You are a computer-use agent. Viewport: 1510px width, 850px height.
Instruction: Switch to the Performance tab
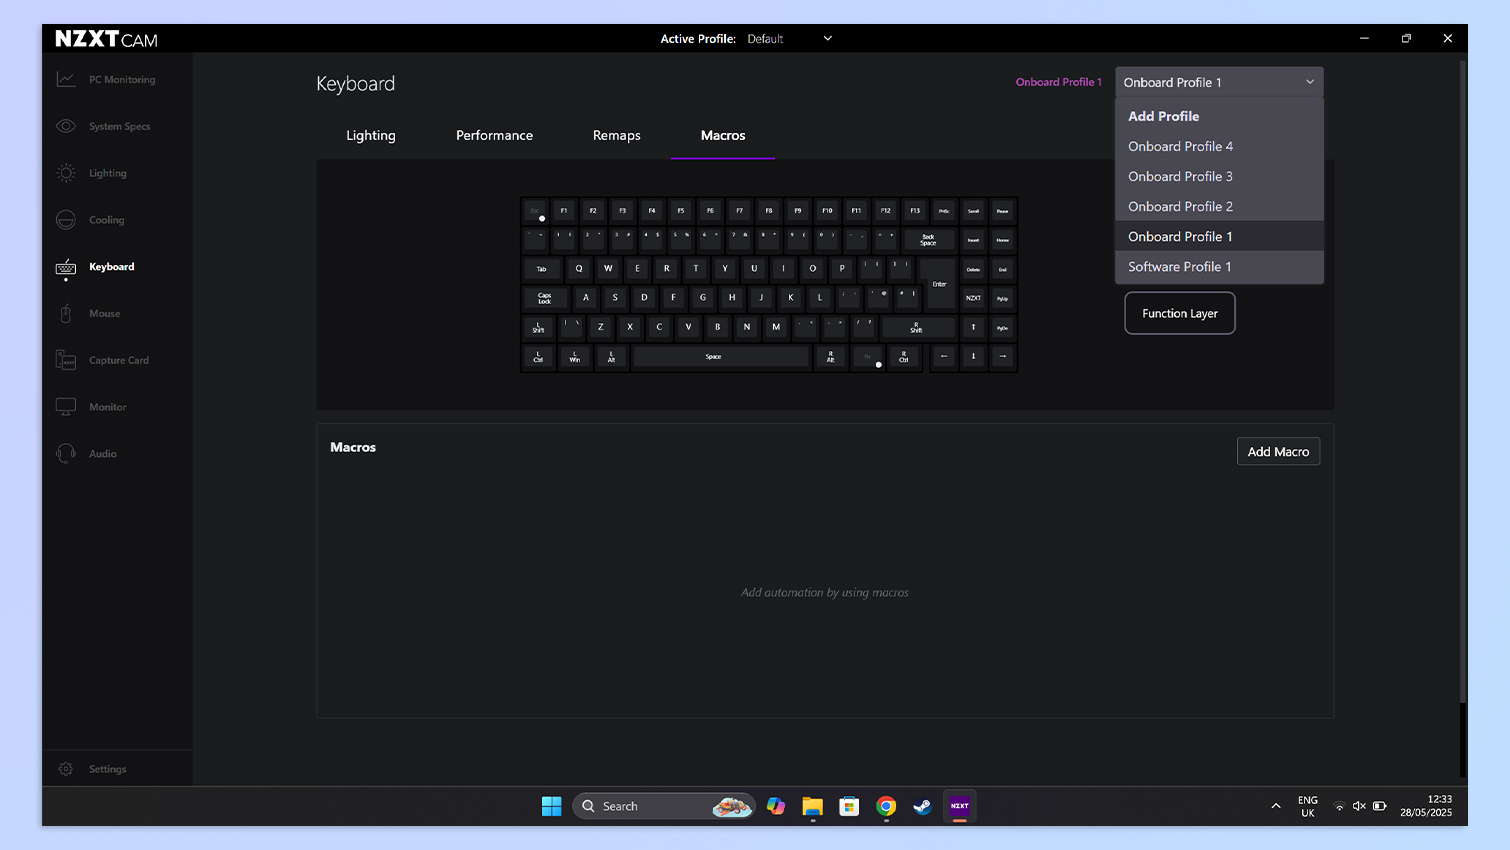(494, 136)
